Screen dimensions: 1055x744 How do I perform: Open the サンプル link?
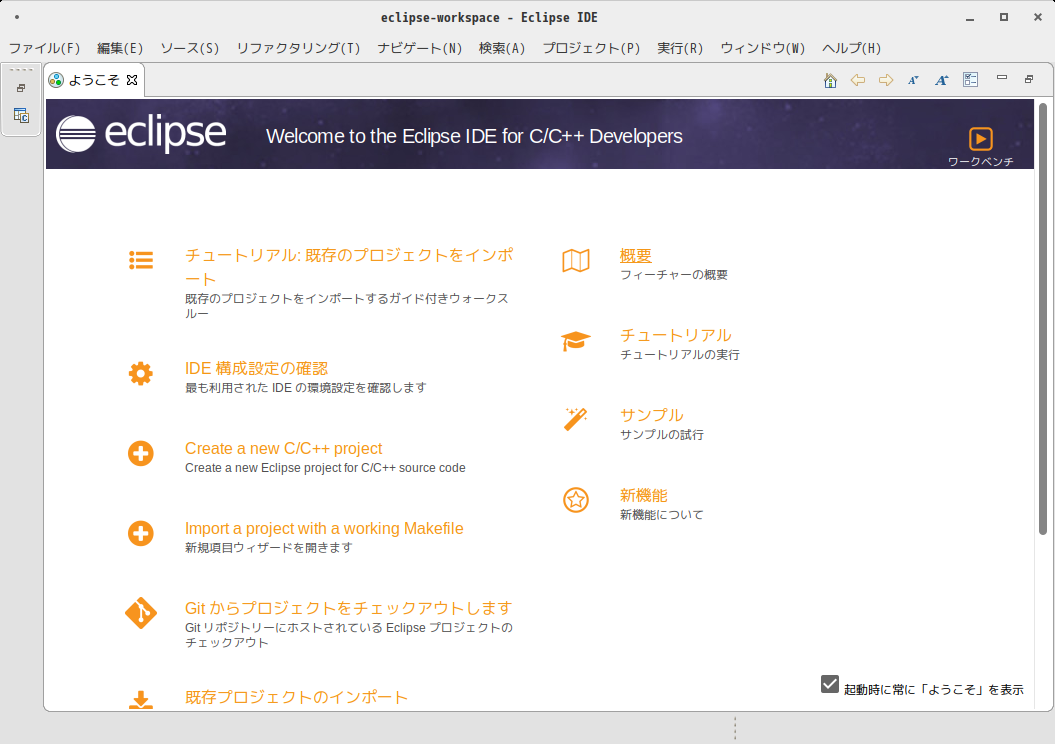(651, 415)
